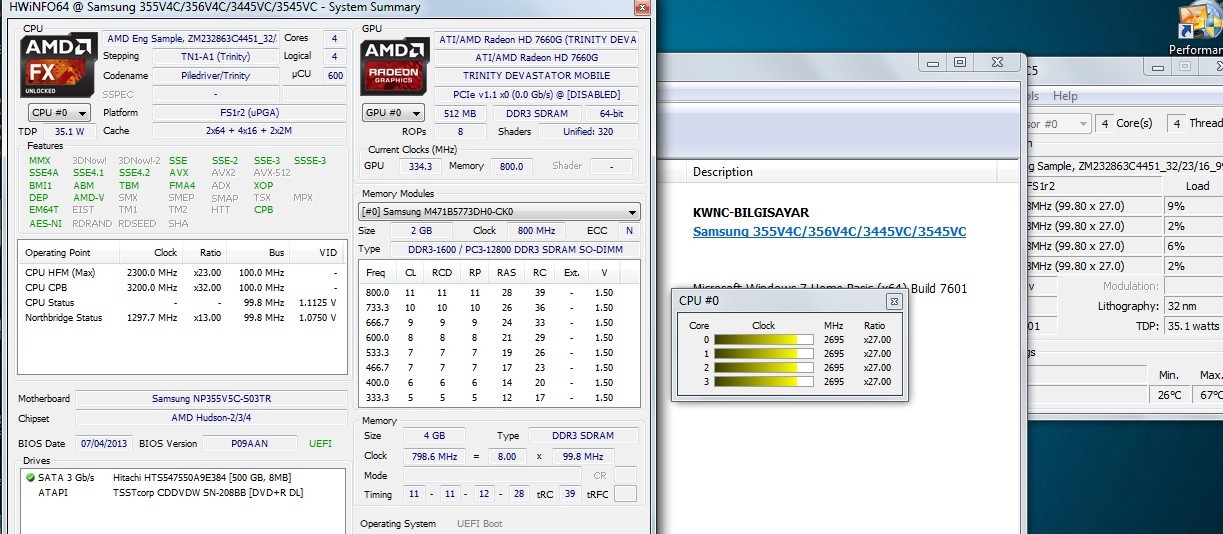The image size is (1223, 534).
Task: Maximize the HWiNFO main window behind
Action: point(959,62)
